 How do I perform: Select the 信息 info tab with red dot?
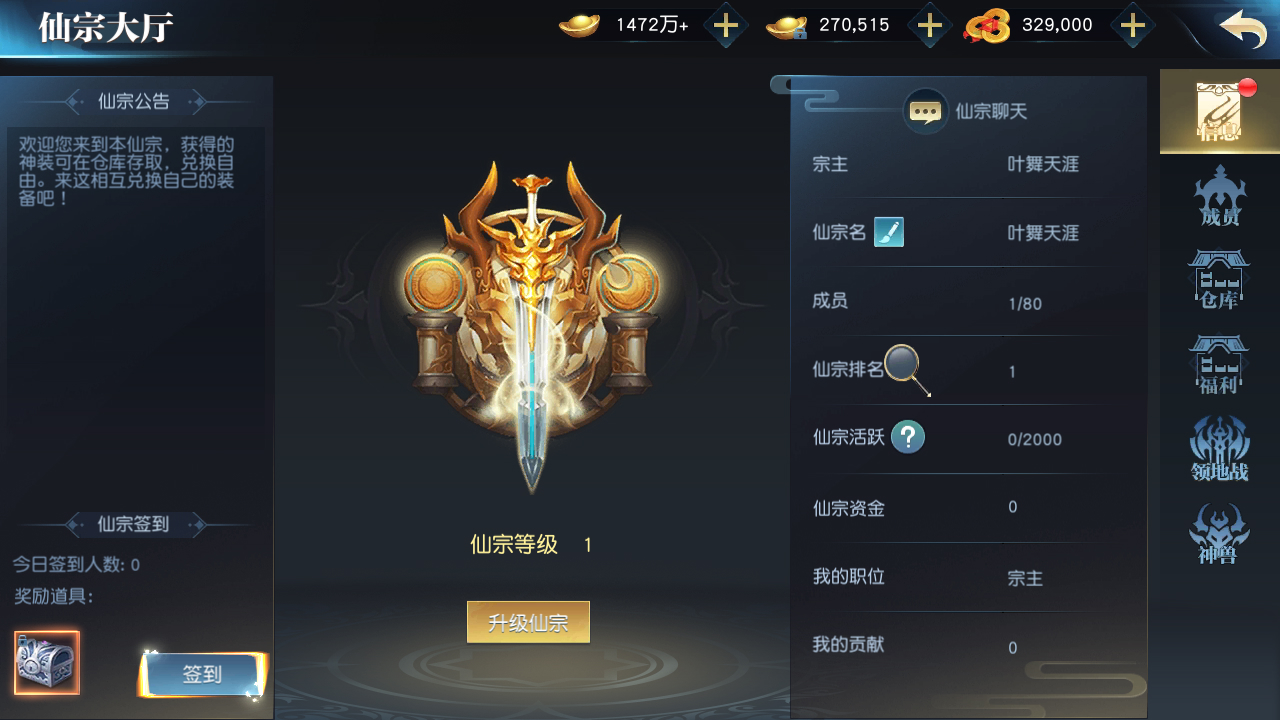point(1220,112)
